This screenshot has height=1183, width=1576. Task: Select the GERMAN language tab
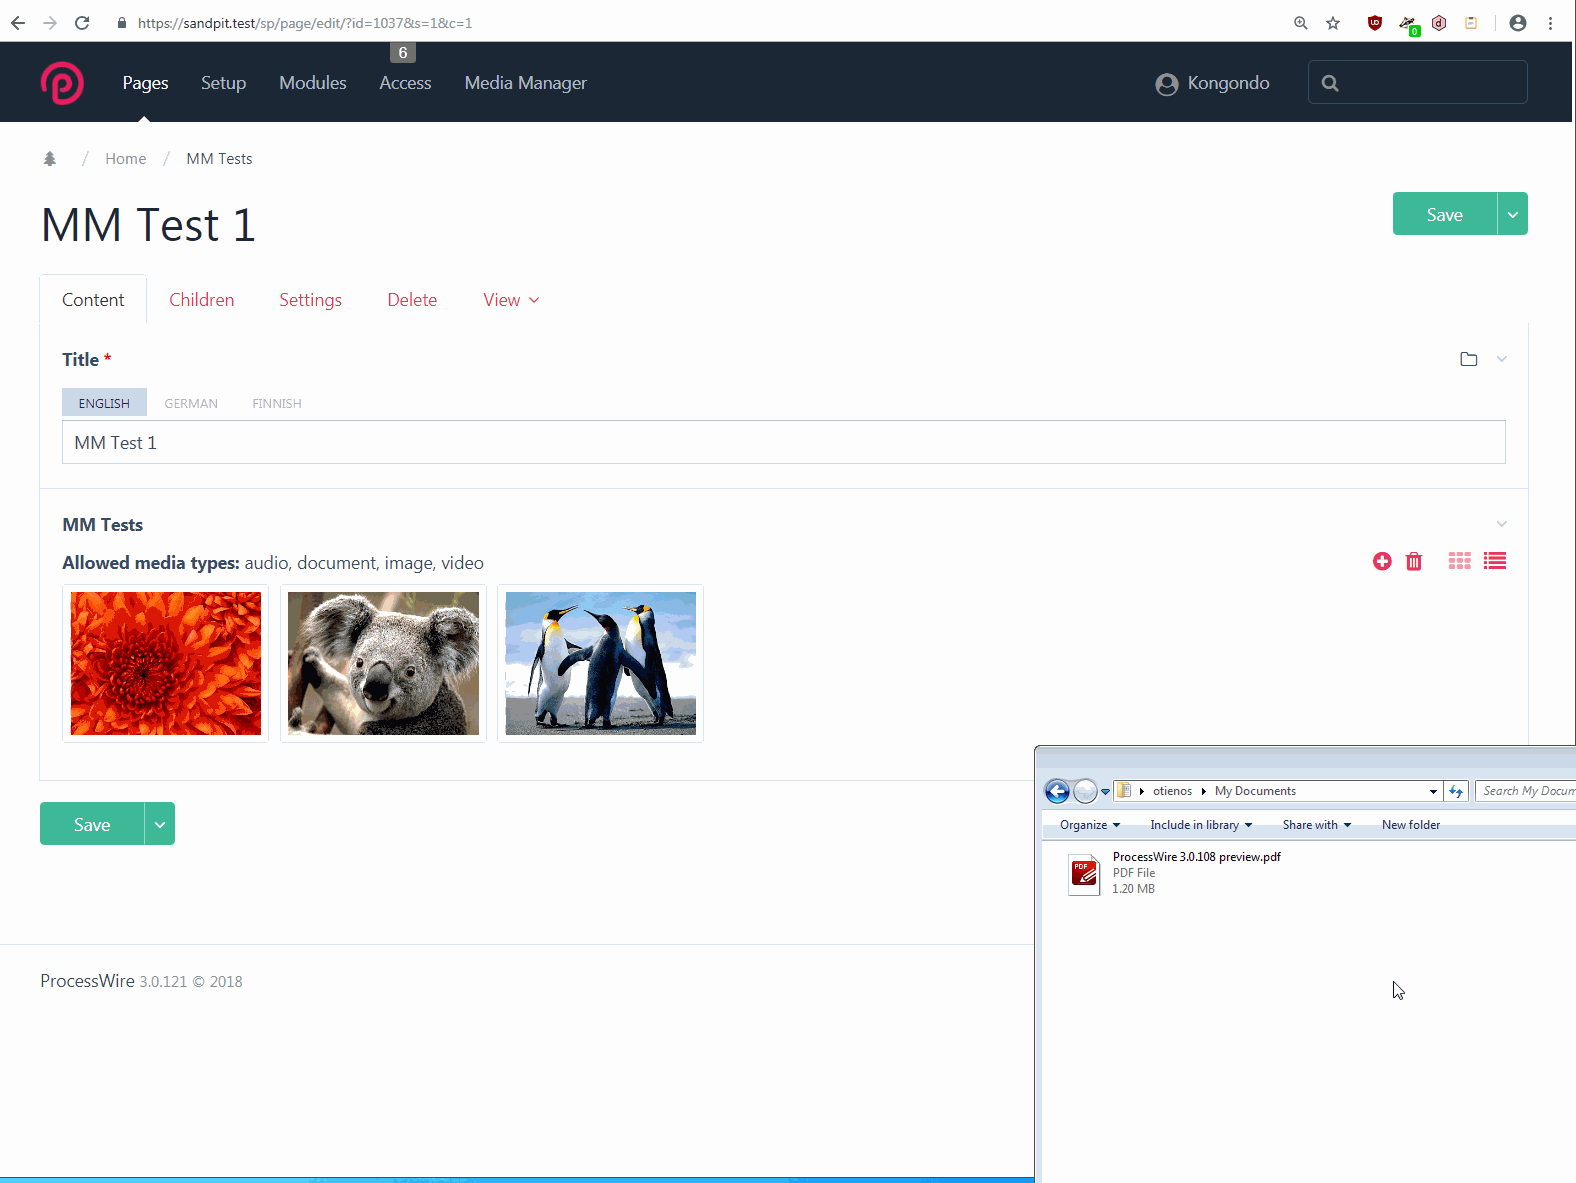[x=191, y=403]
